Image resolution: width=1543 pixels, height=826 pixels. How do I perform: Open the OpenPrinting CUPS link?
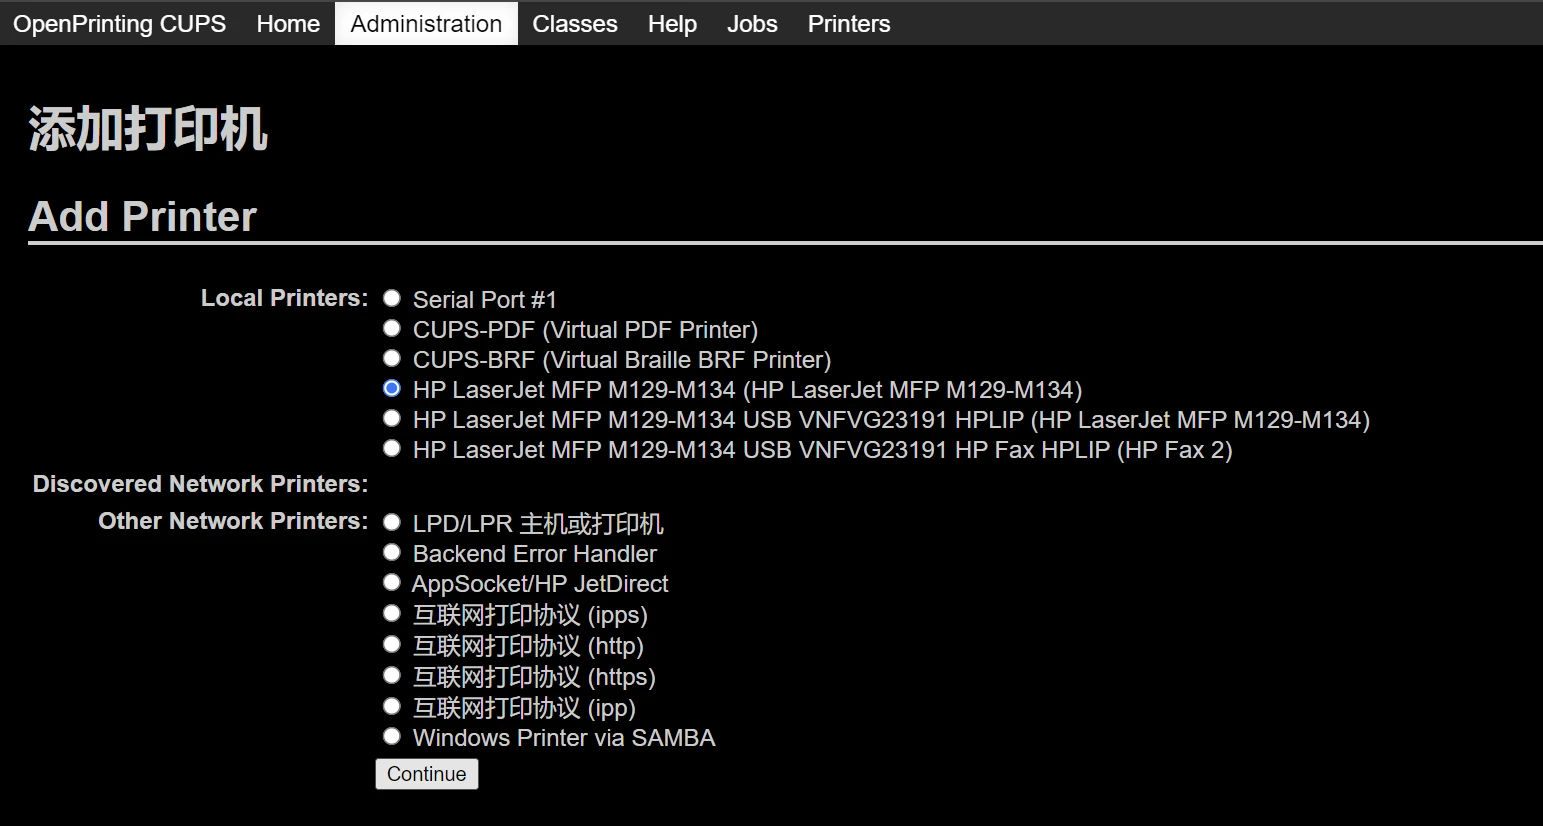click(x=120, y=23)
